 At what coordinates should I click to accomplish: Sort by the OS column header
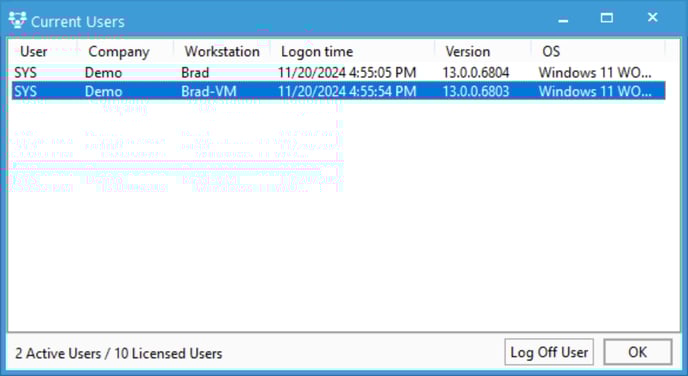pyautogui.click(x=551, y=52)
